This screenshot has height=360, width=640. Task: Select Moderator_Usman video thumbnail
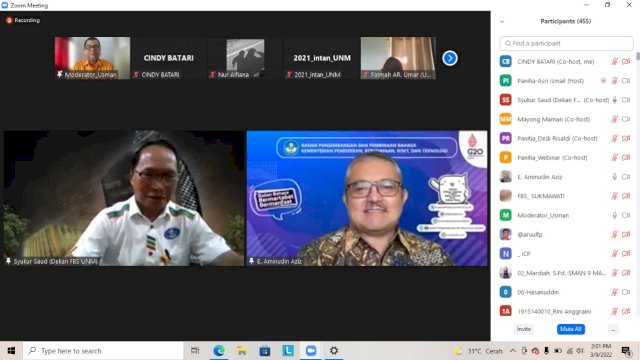click(92, 58)
